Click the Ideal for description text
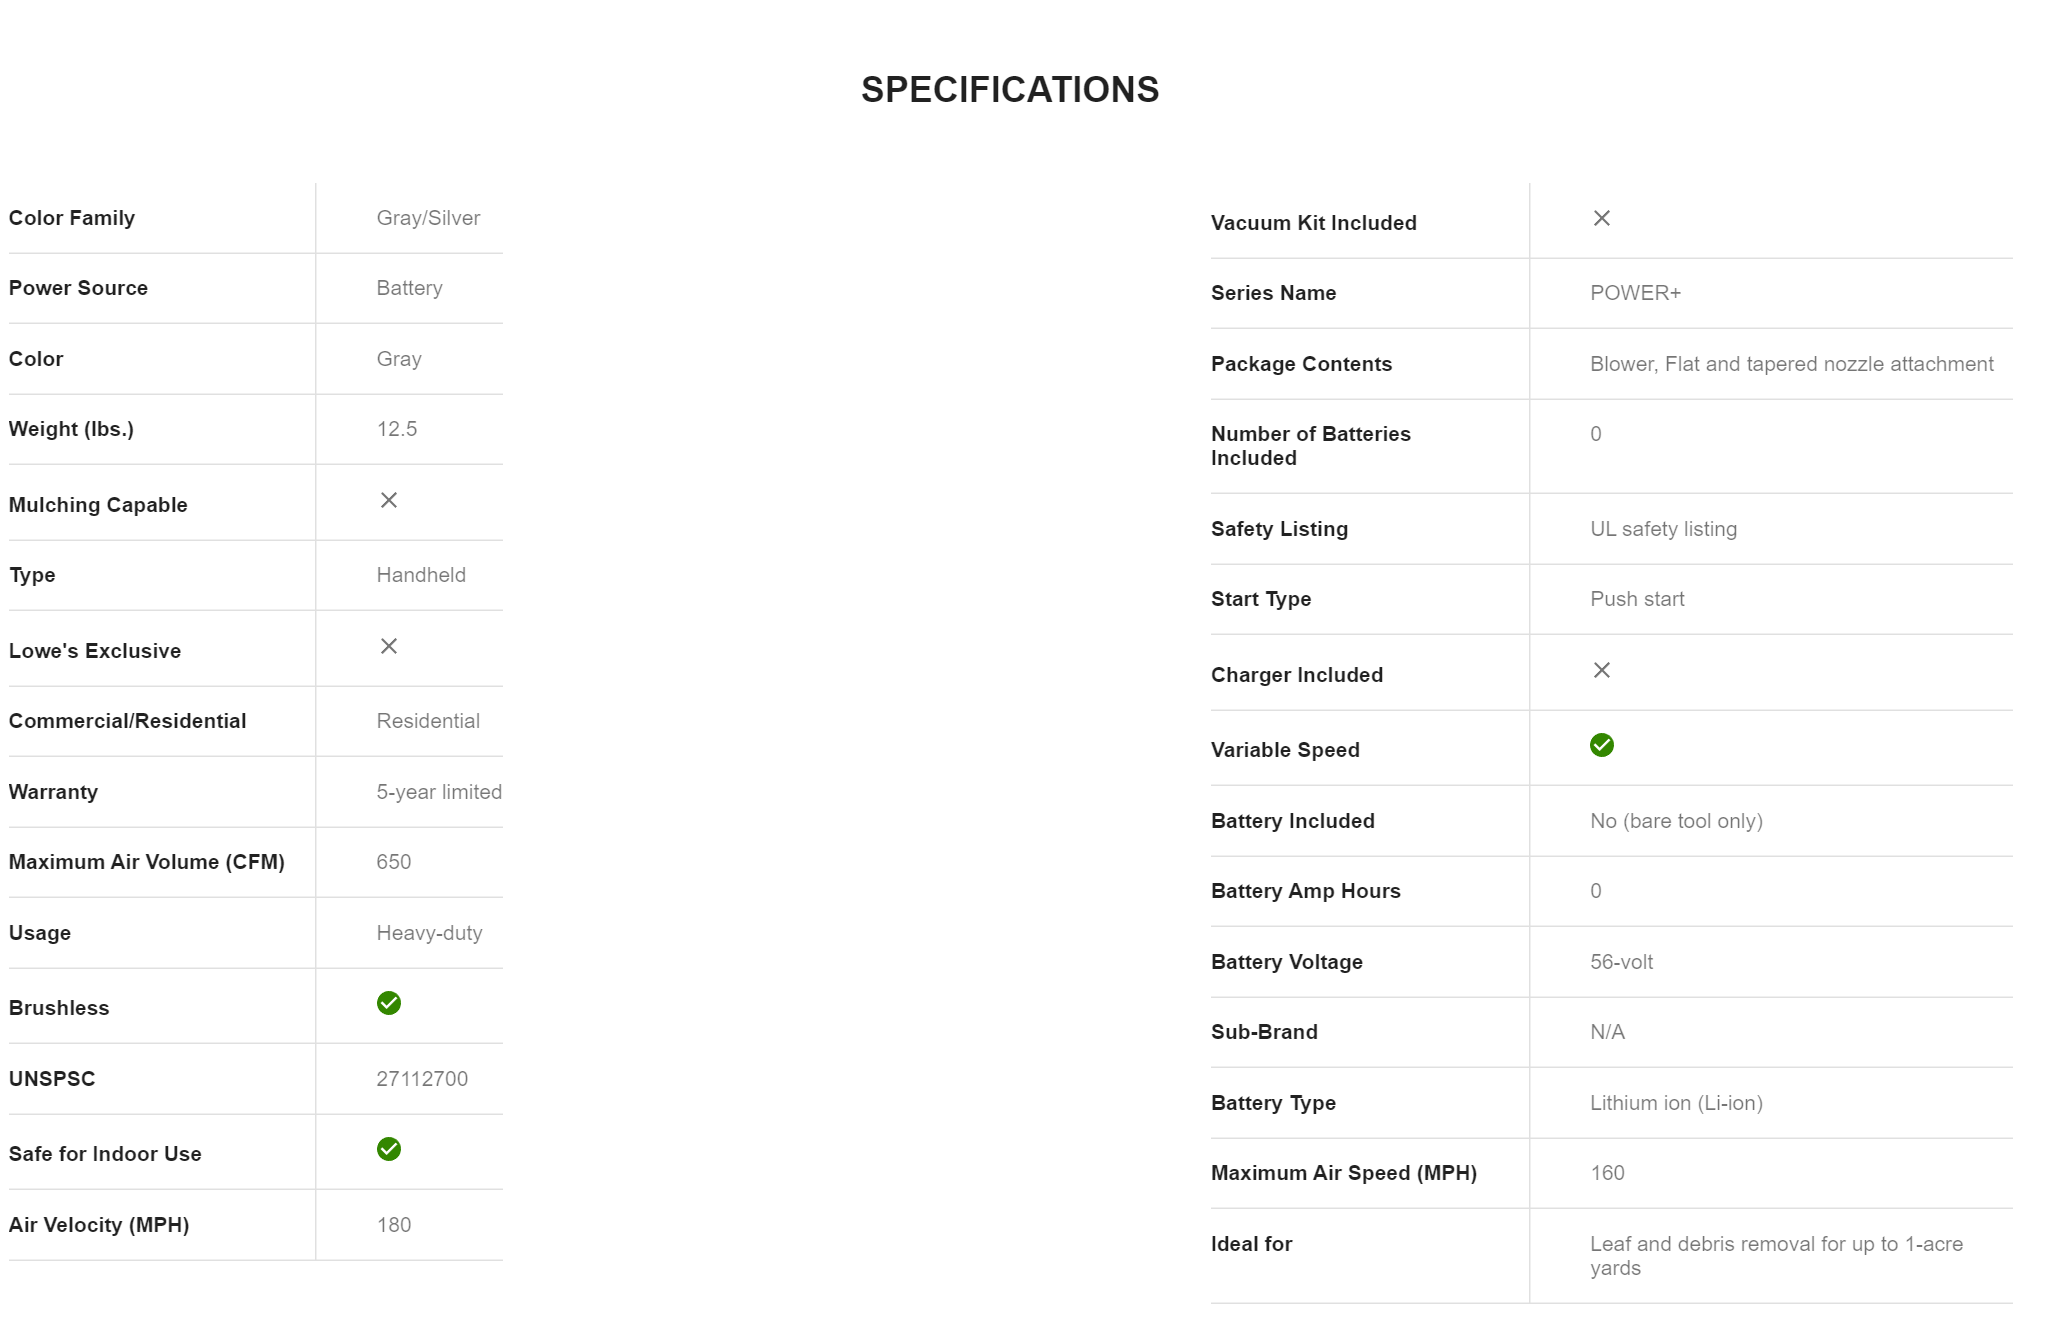Viewport: 2052px width, 1332px height. point(1776,1255)
